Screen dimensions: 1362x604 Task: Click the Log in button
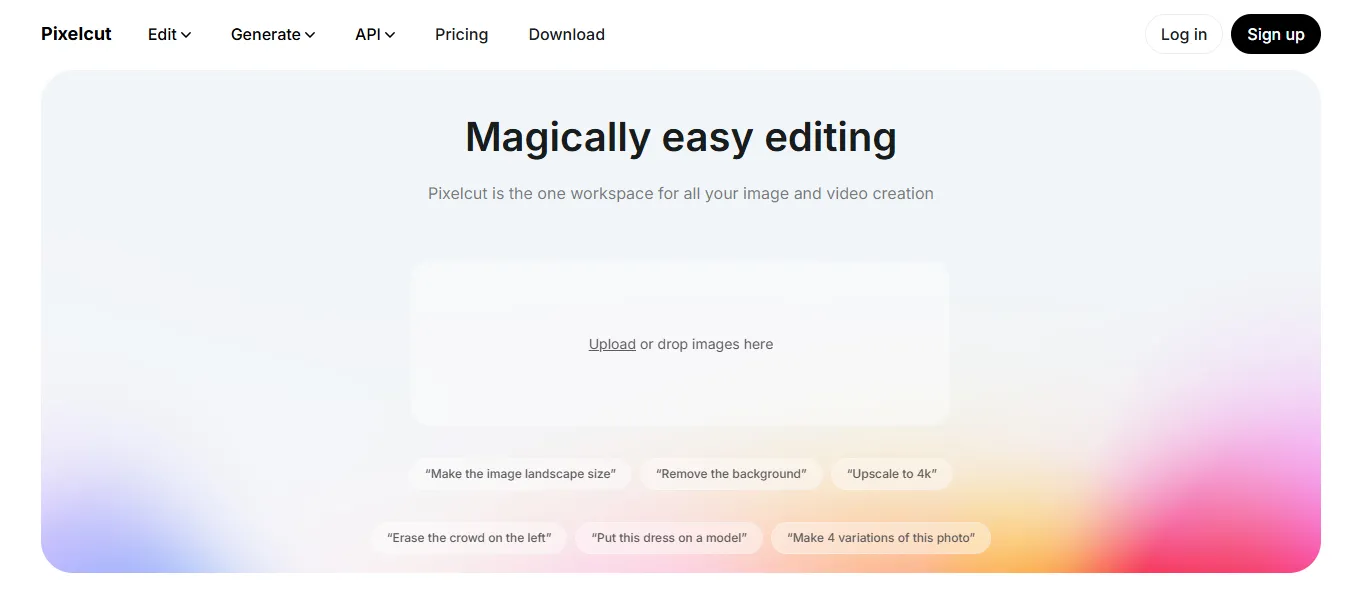1184,34
